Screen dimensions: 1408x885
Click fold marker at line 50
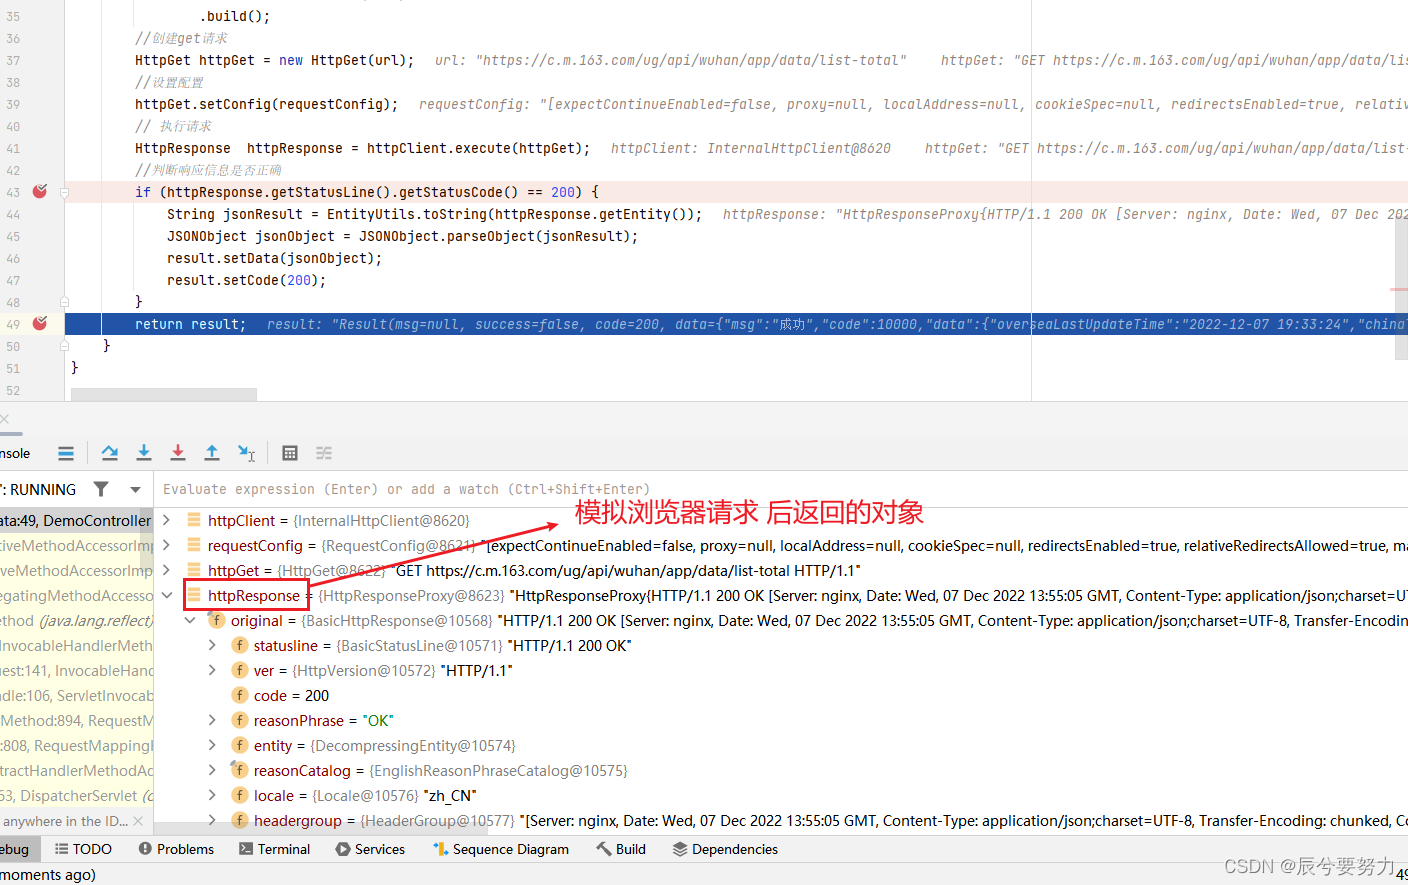(64, 345)
